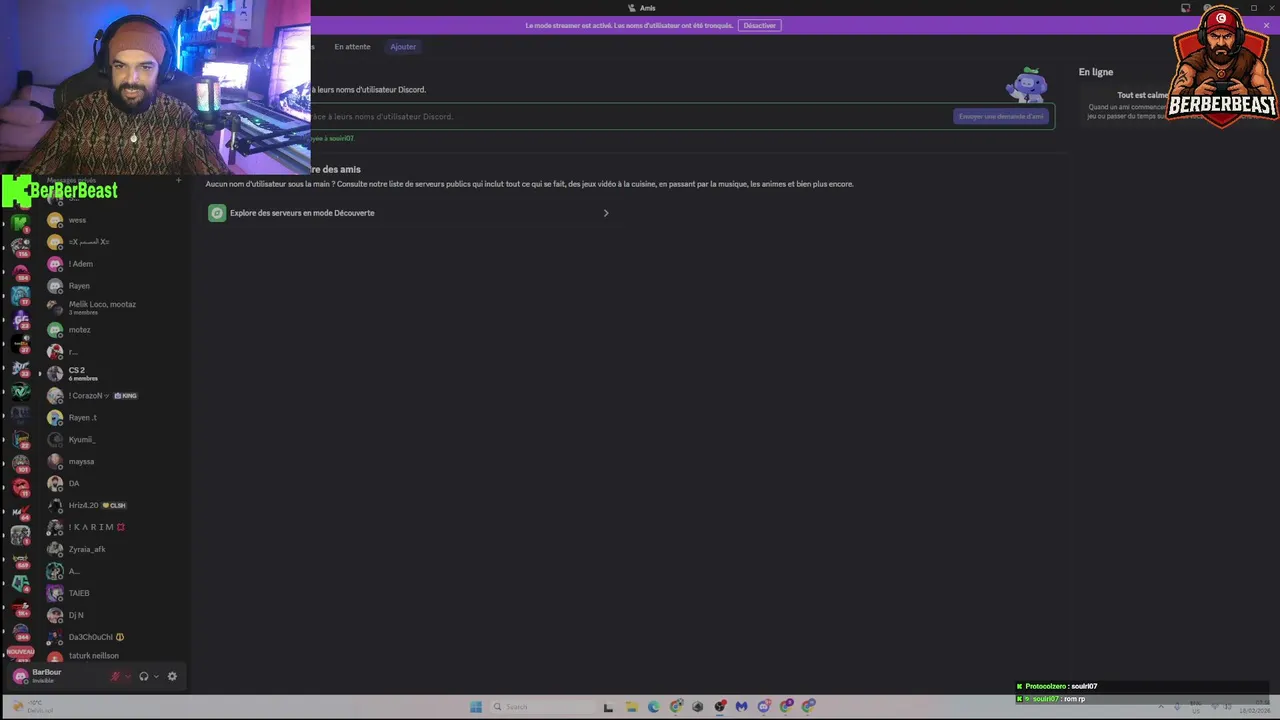The height and width of the screenshot is (720, 1280).
Task: Click ! Adem's pink Discord avatar
Action: (55, 264)
